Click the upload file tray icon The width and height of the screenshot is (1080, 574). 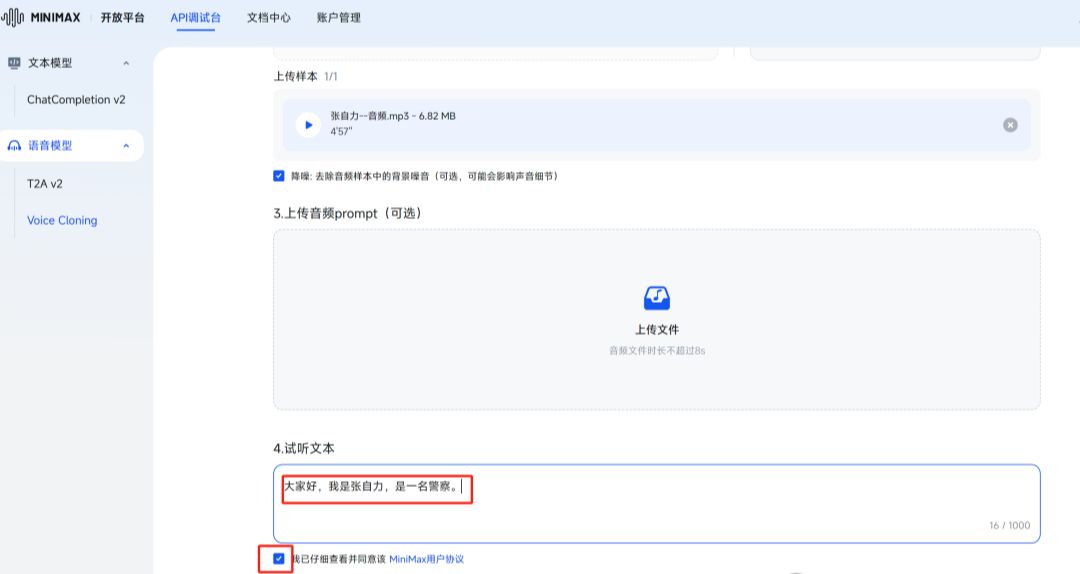coord(656,298)
